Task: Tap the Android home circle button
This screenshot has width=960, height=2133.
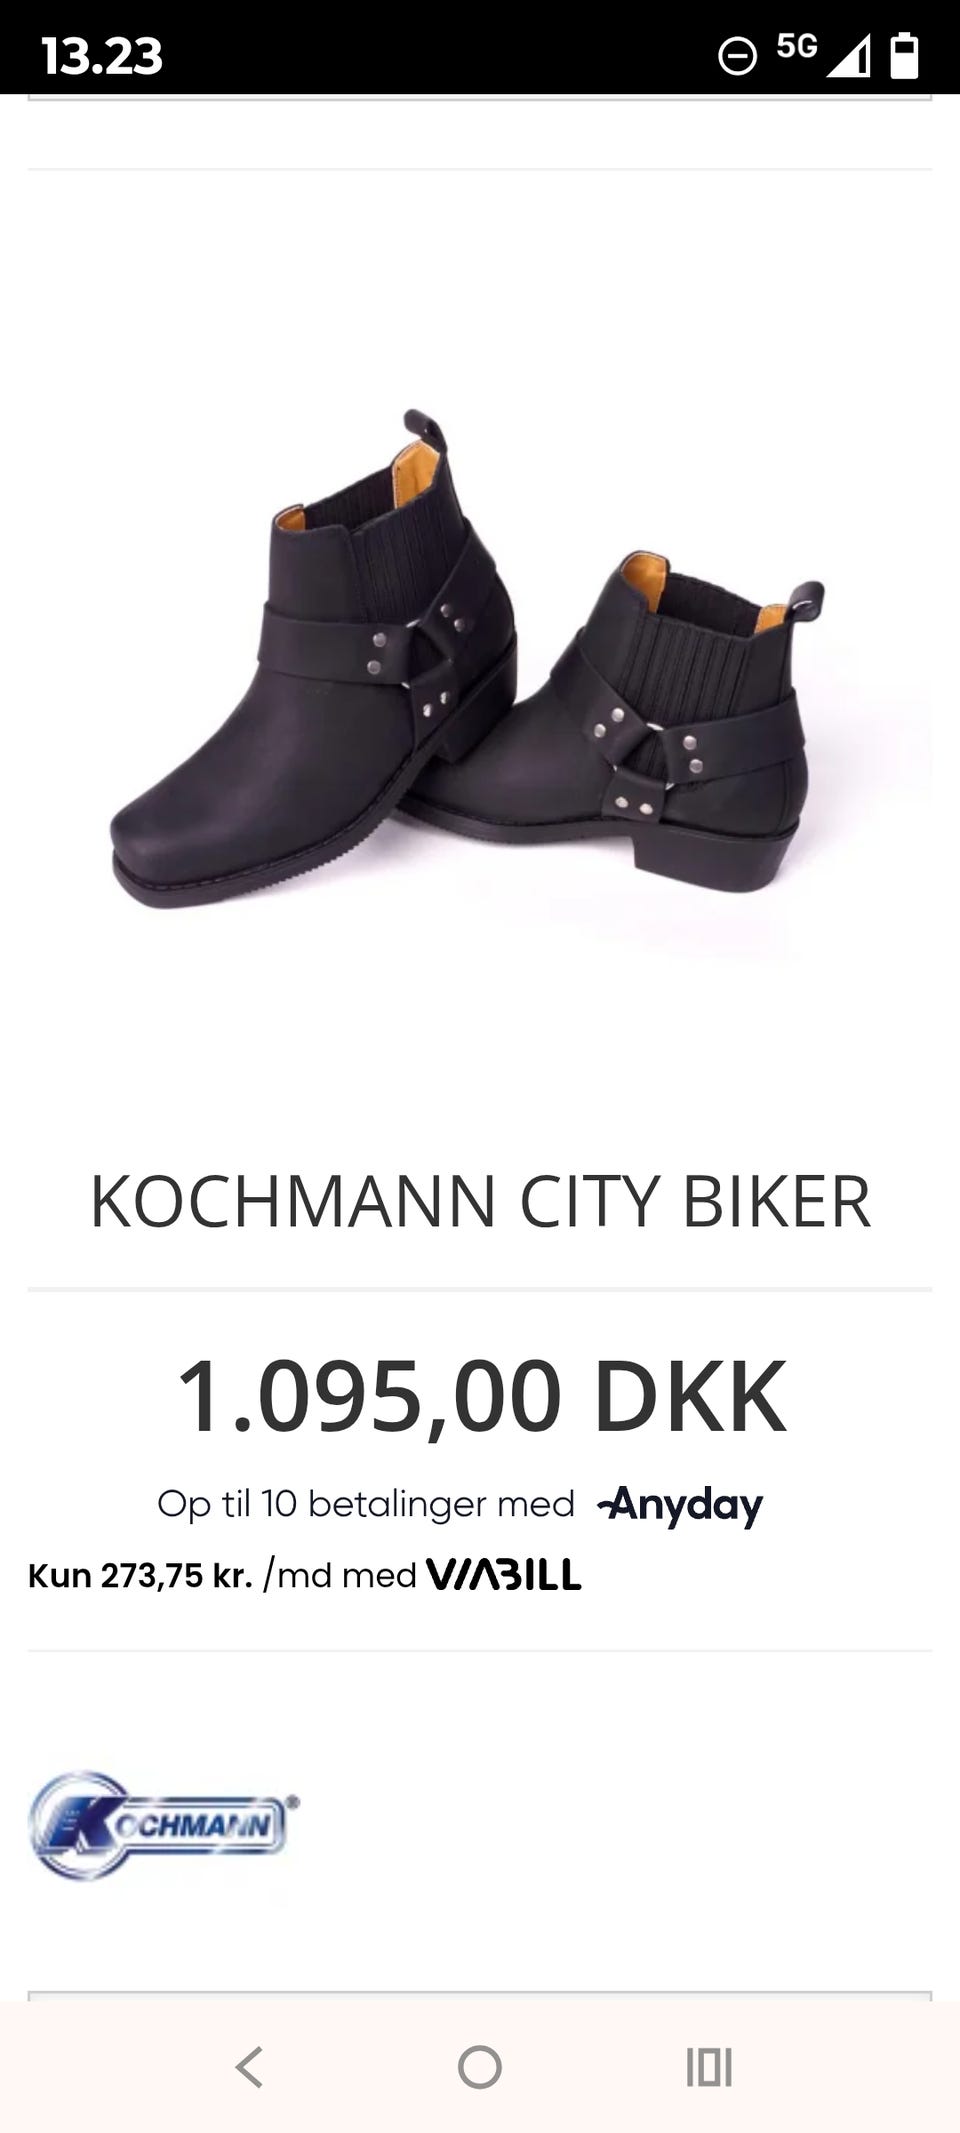Action: pos(480,2067)
